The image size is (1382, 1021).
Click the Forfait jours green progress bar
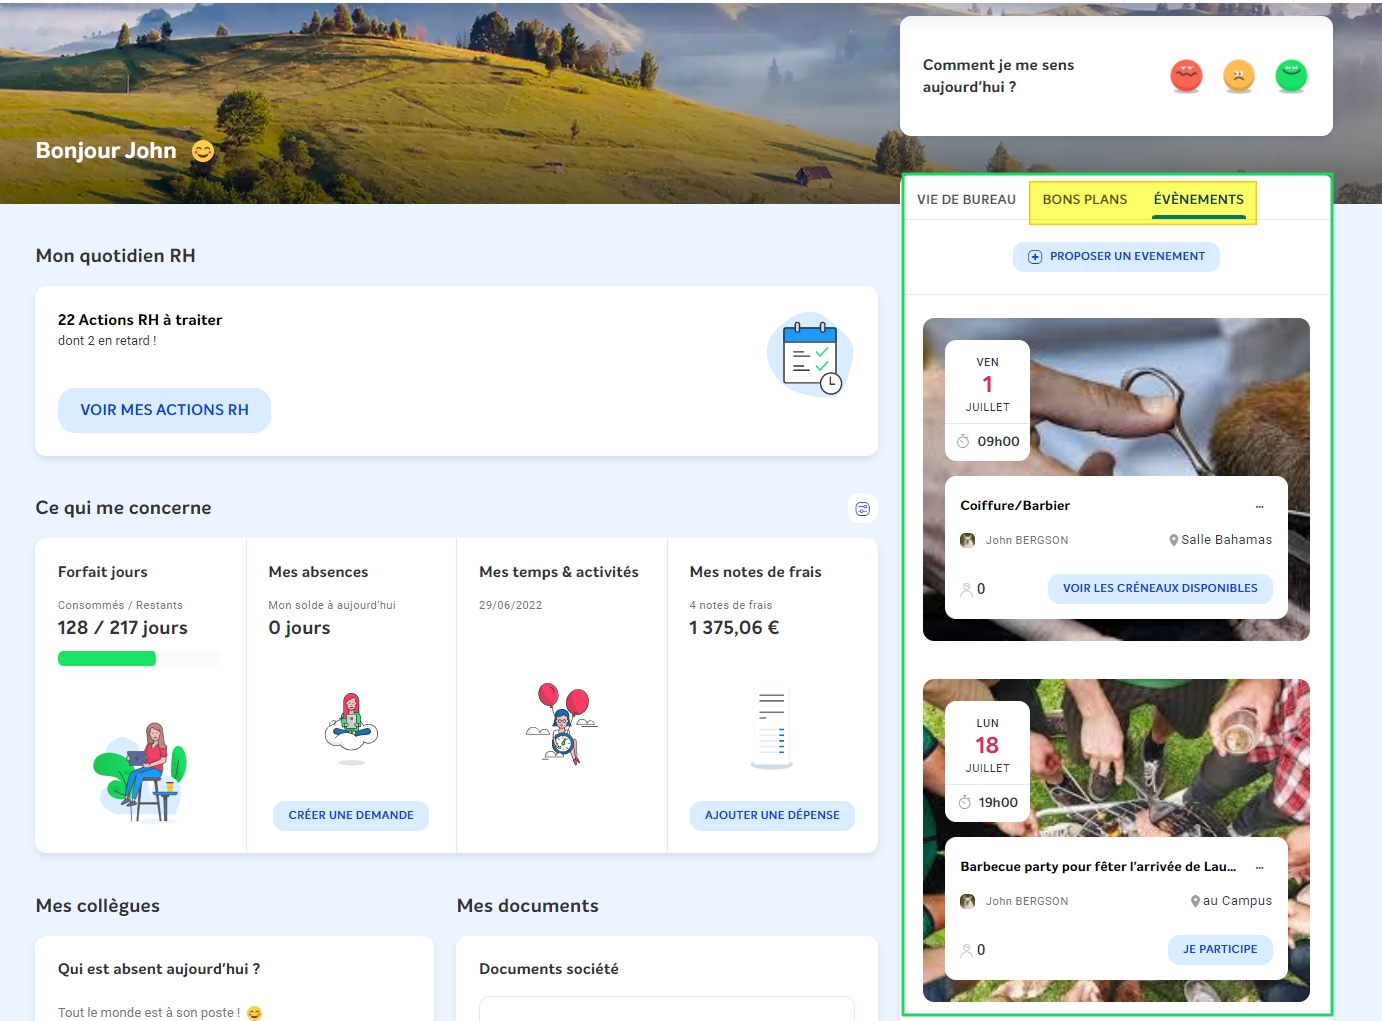pyautogui.click(x=107, y=658)
